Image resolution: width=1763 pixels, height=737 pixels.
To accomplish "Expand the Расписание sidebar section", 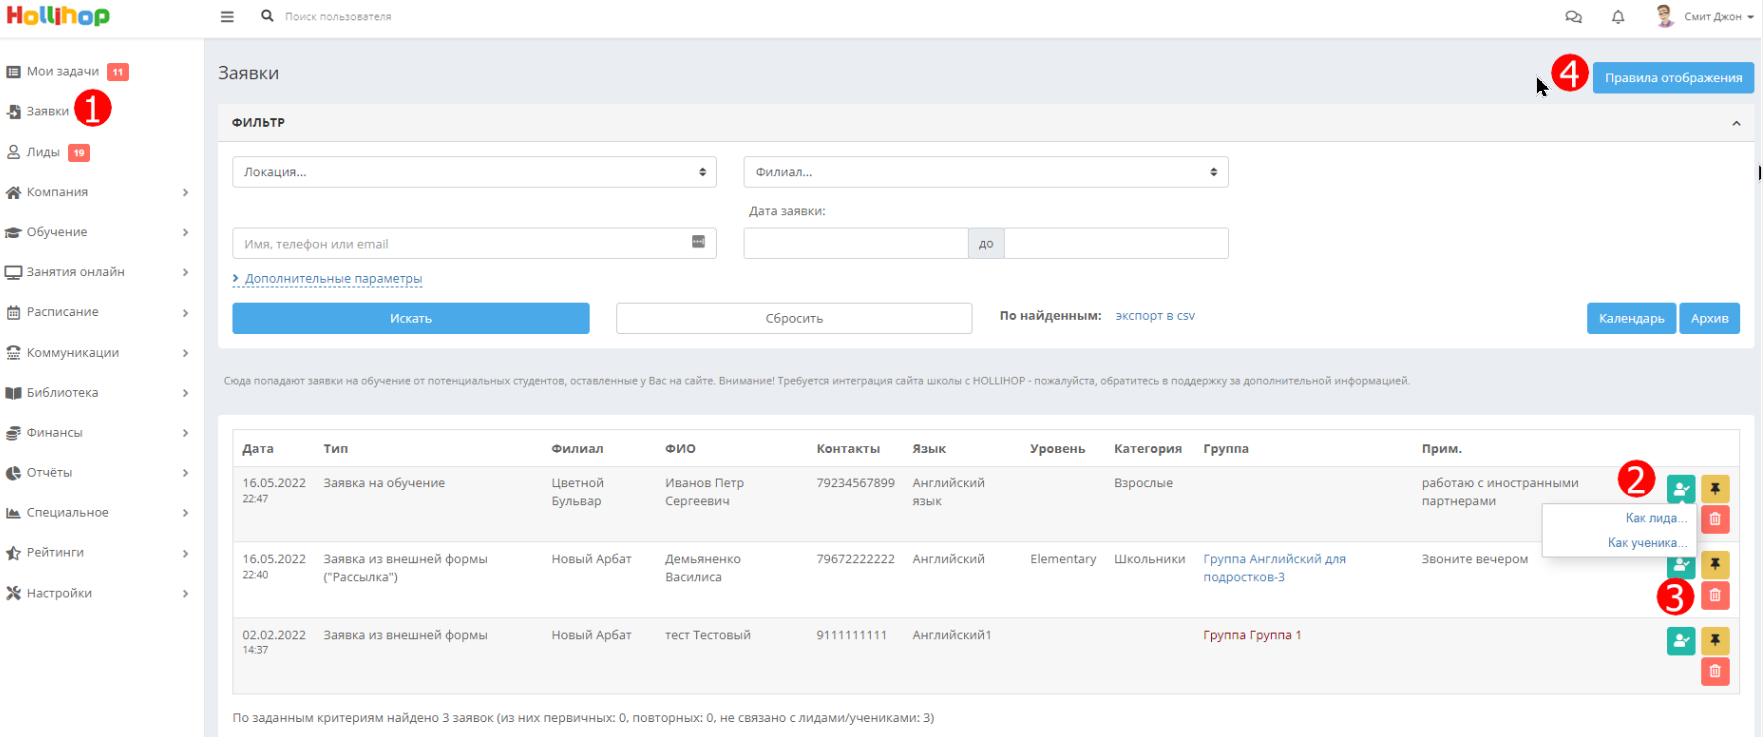I will [x=98, y=312].
